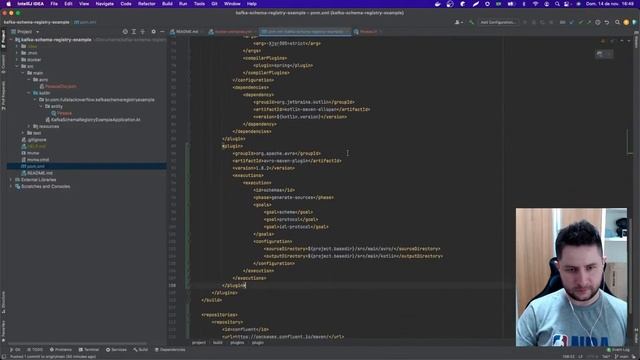Hide the Project tool window
This screenshot has width=640, height=360.
click(162, 31)
